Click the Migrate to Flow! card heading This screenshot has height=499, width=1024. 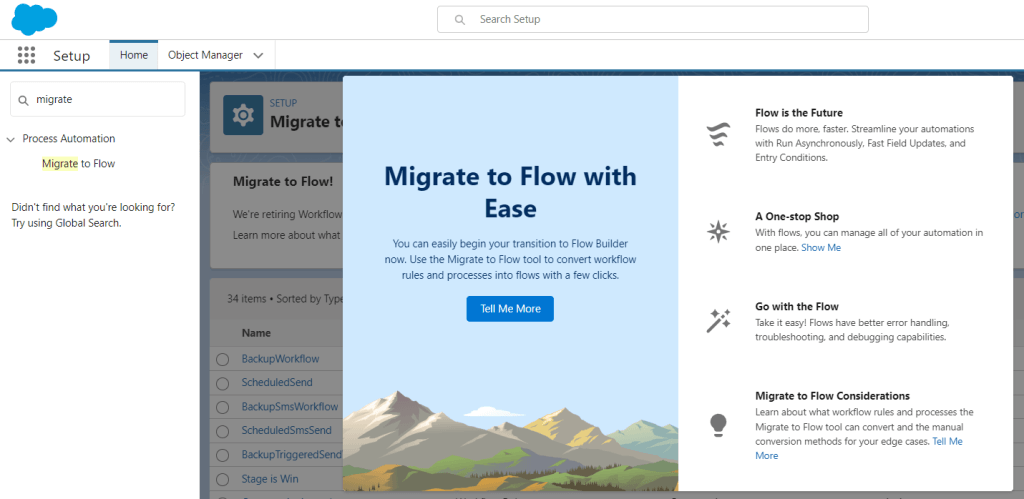pos(283,182)
